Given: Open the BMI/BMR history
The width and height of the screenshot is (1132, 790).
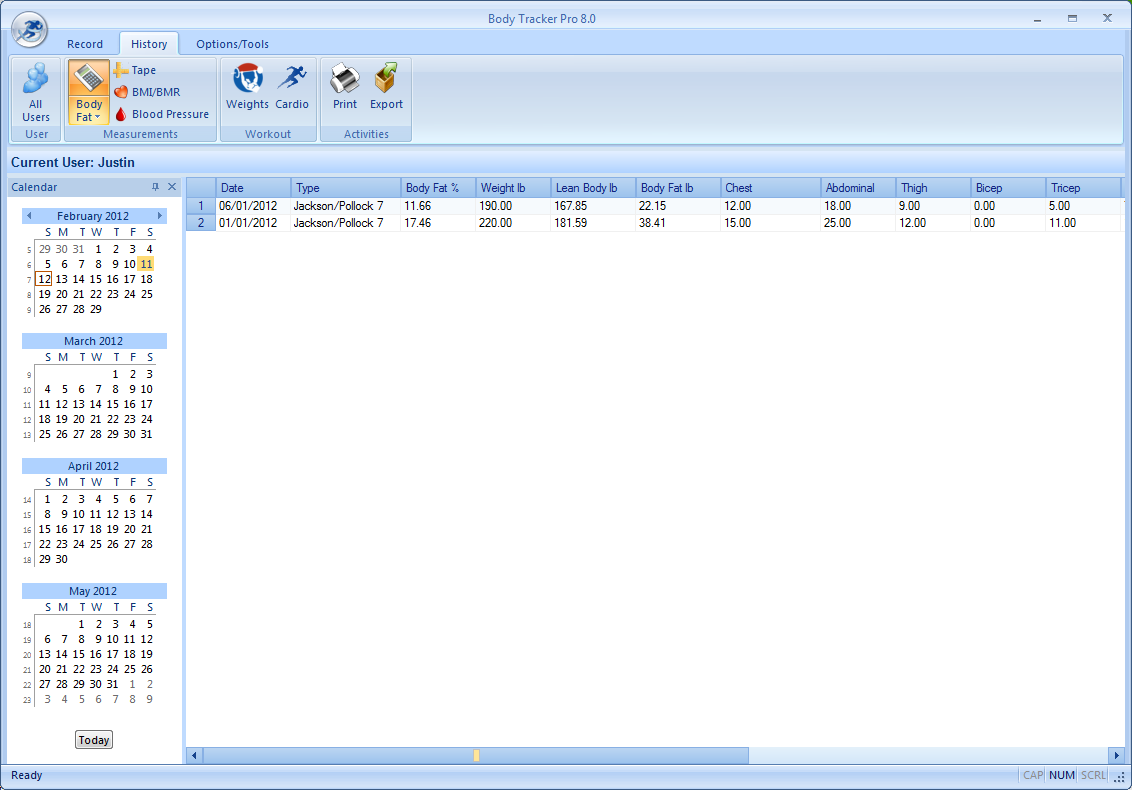Looking at the screenshot, I should pyautogui.click(x=147, y=92).
